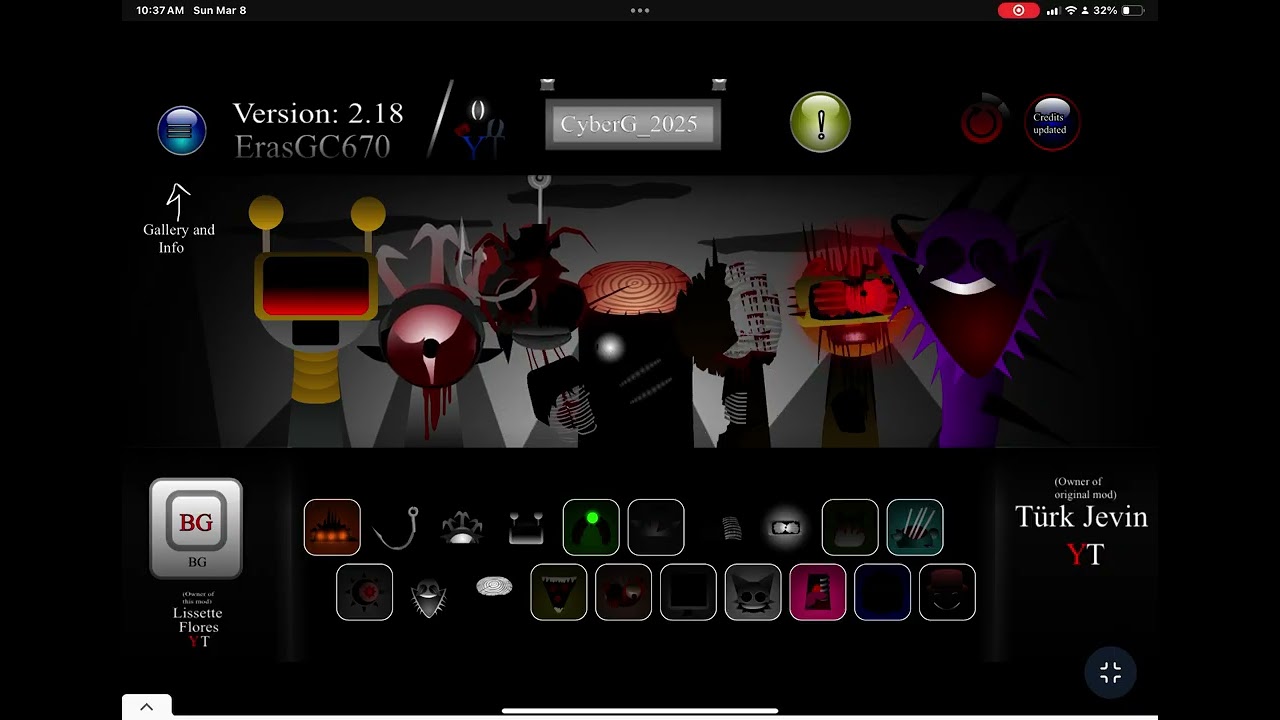Tap the three-dots multitasking menu

point(640,10)
